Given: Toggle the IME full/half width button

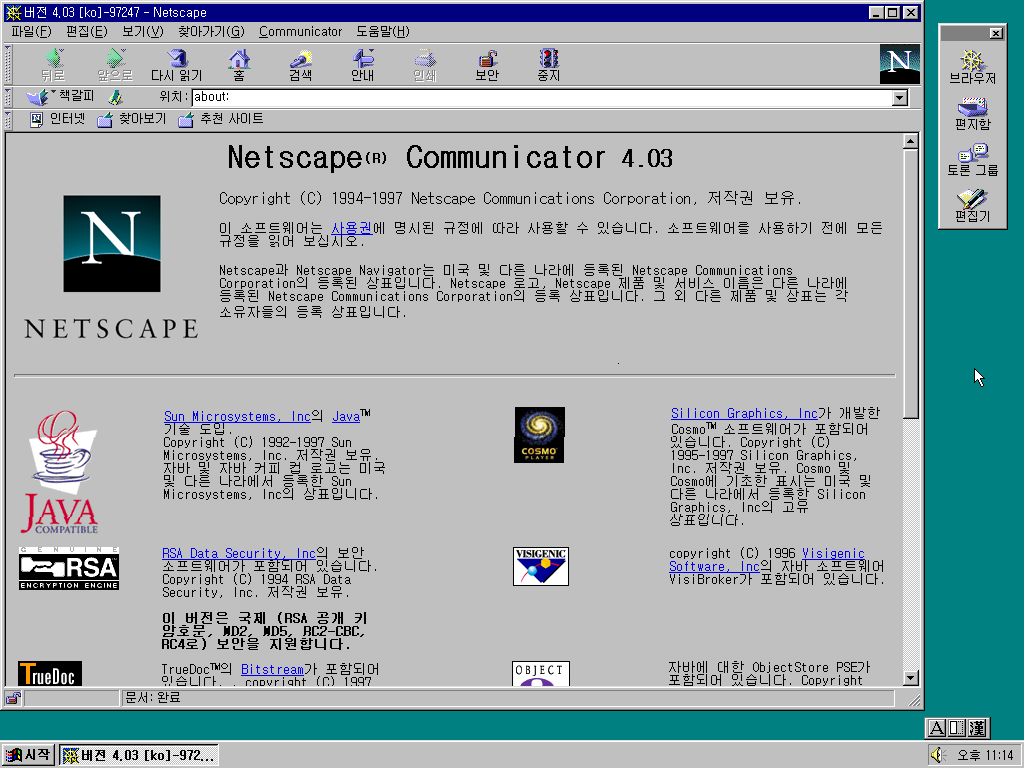Looking at the screenshot, I should (x=957, y=728).
